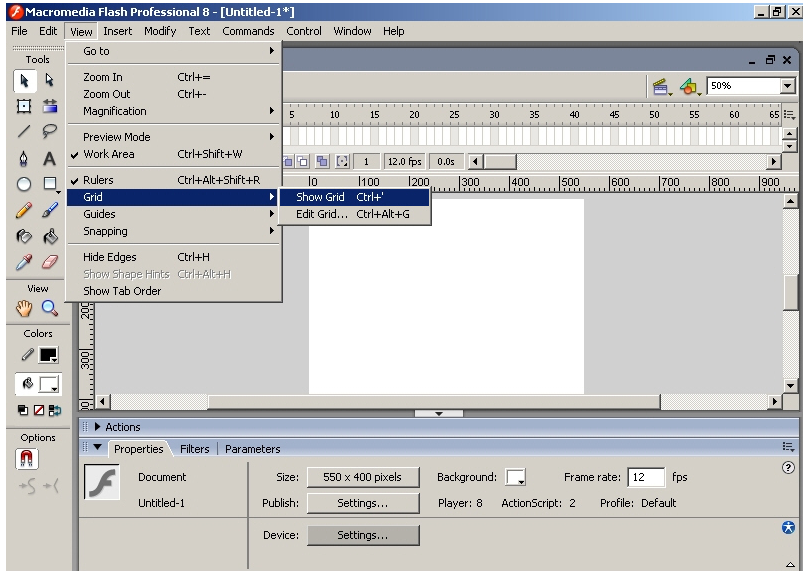Screen dimensions: 803x572
Task: Select the Brush tool
Action: click(50, 210)
